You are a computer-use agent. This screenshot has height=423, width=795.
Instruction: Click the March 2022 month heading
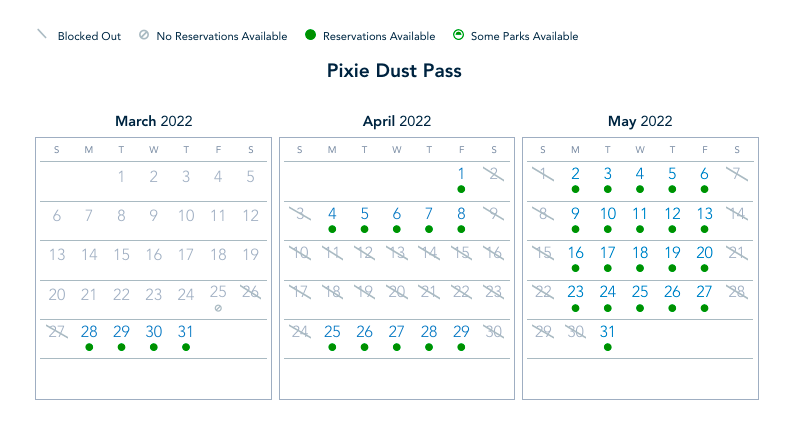click(153, 121)
